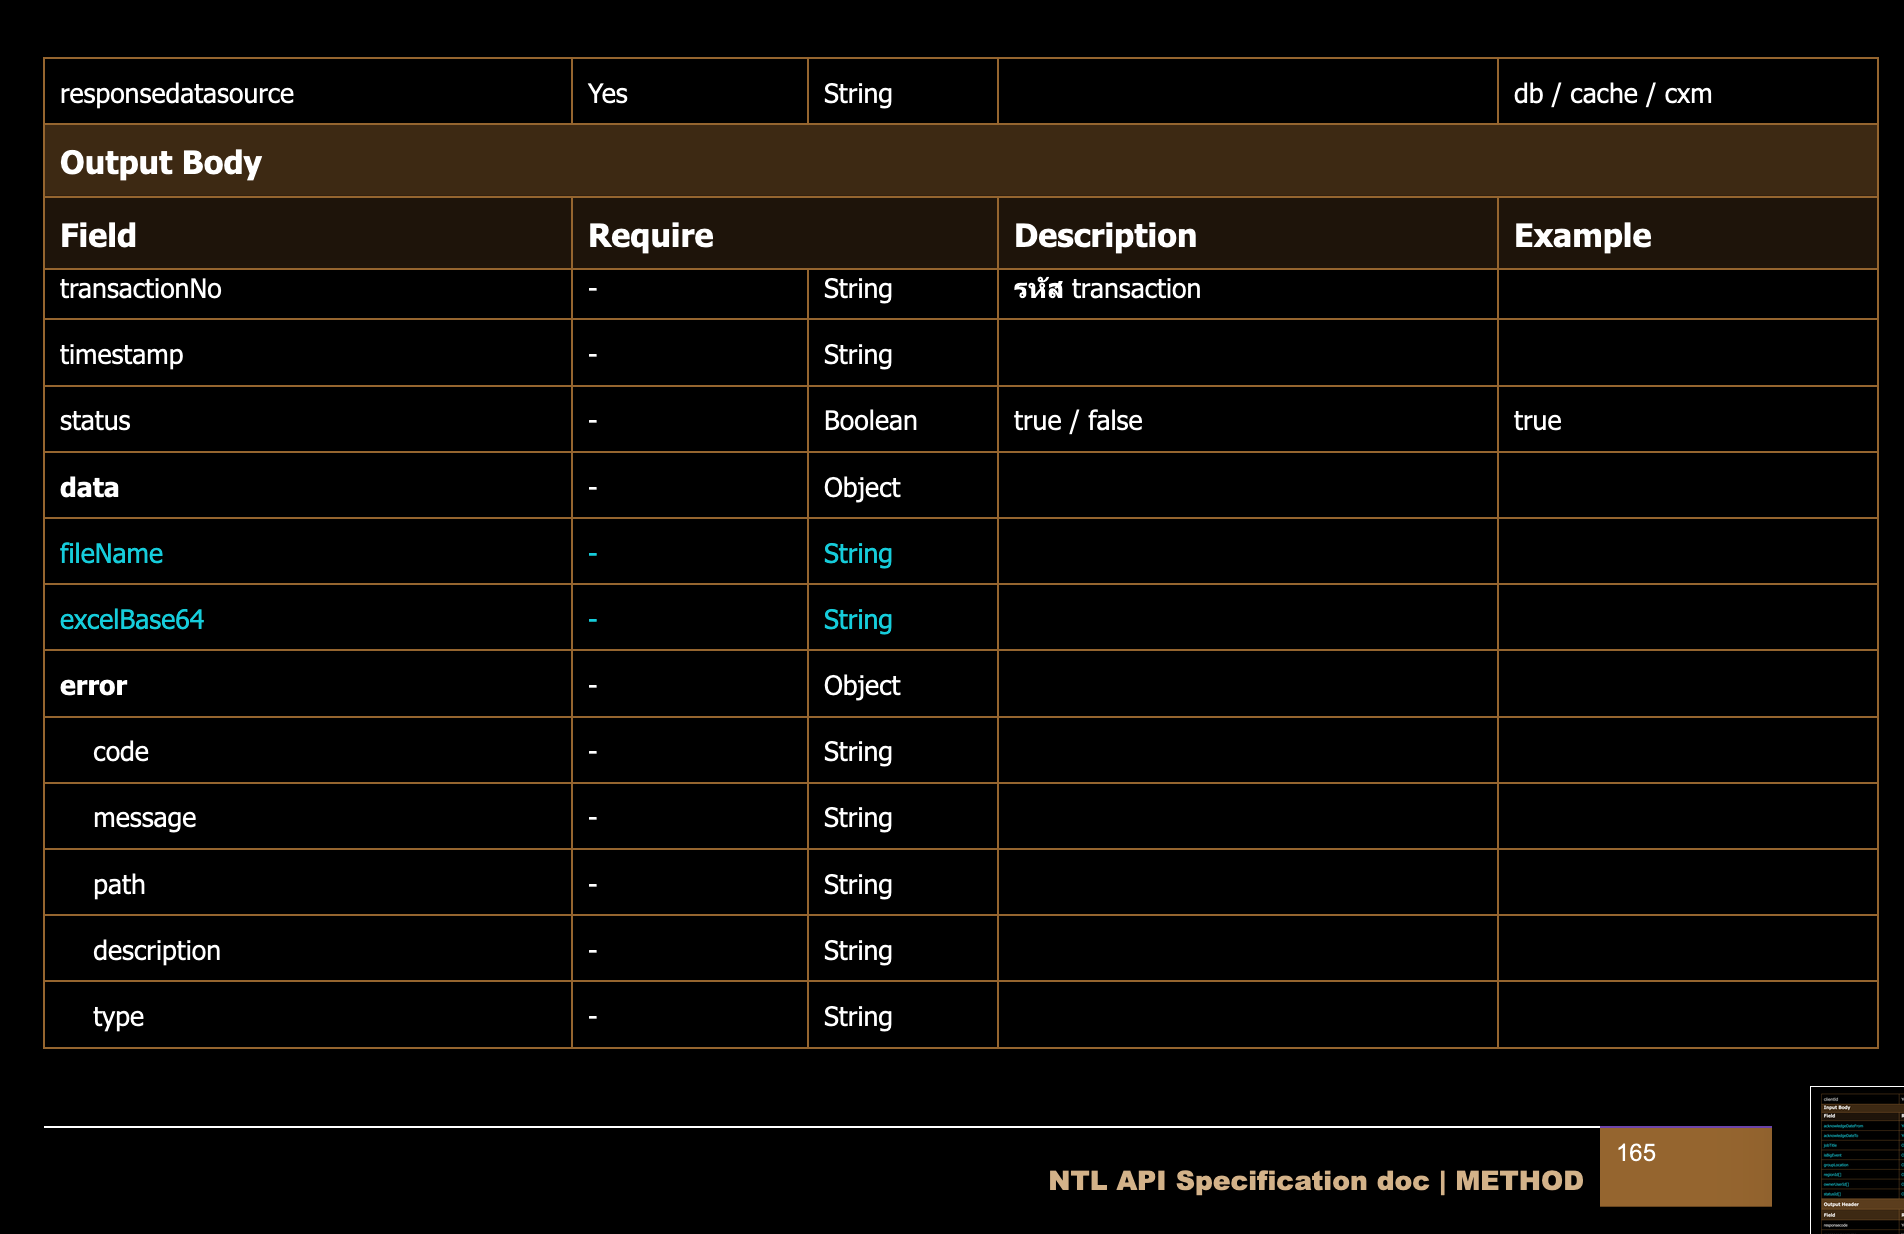Select the transactionNo field name
Image resolution: width=1904 pixels, height=1234 pixels.
(141, 289)
